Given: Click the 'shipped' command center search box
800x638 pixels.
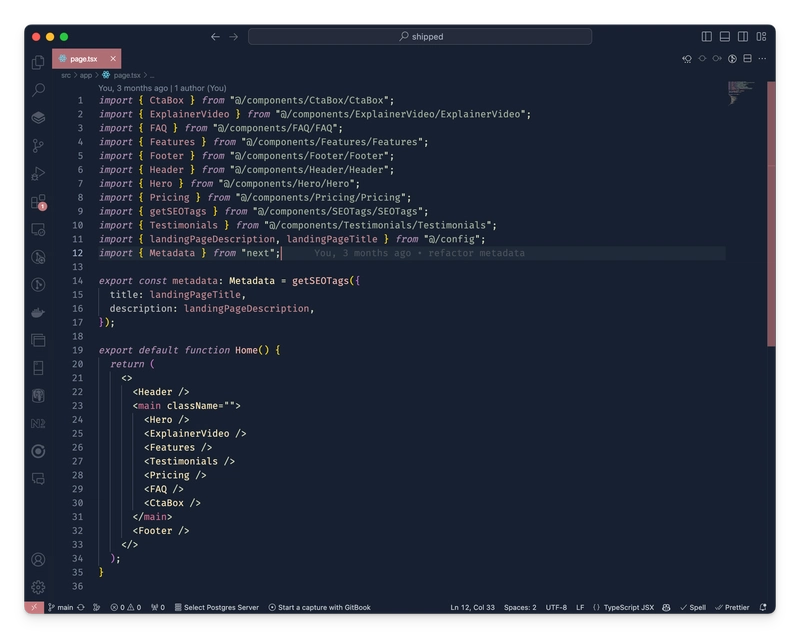Looking at the screenshot, I should click(420, 36).
